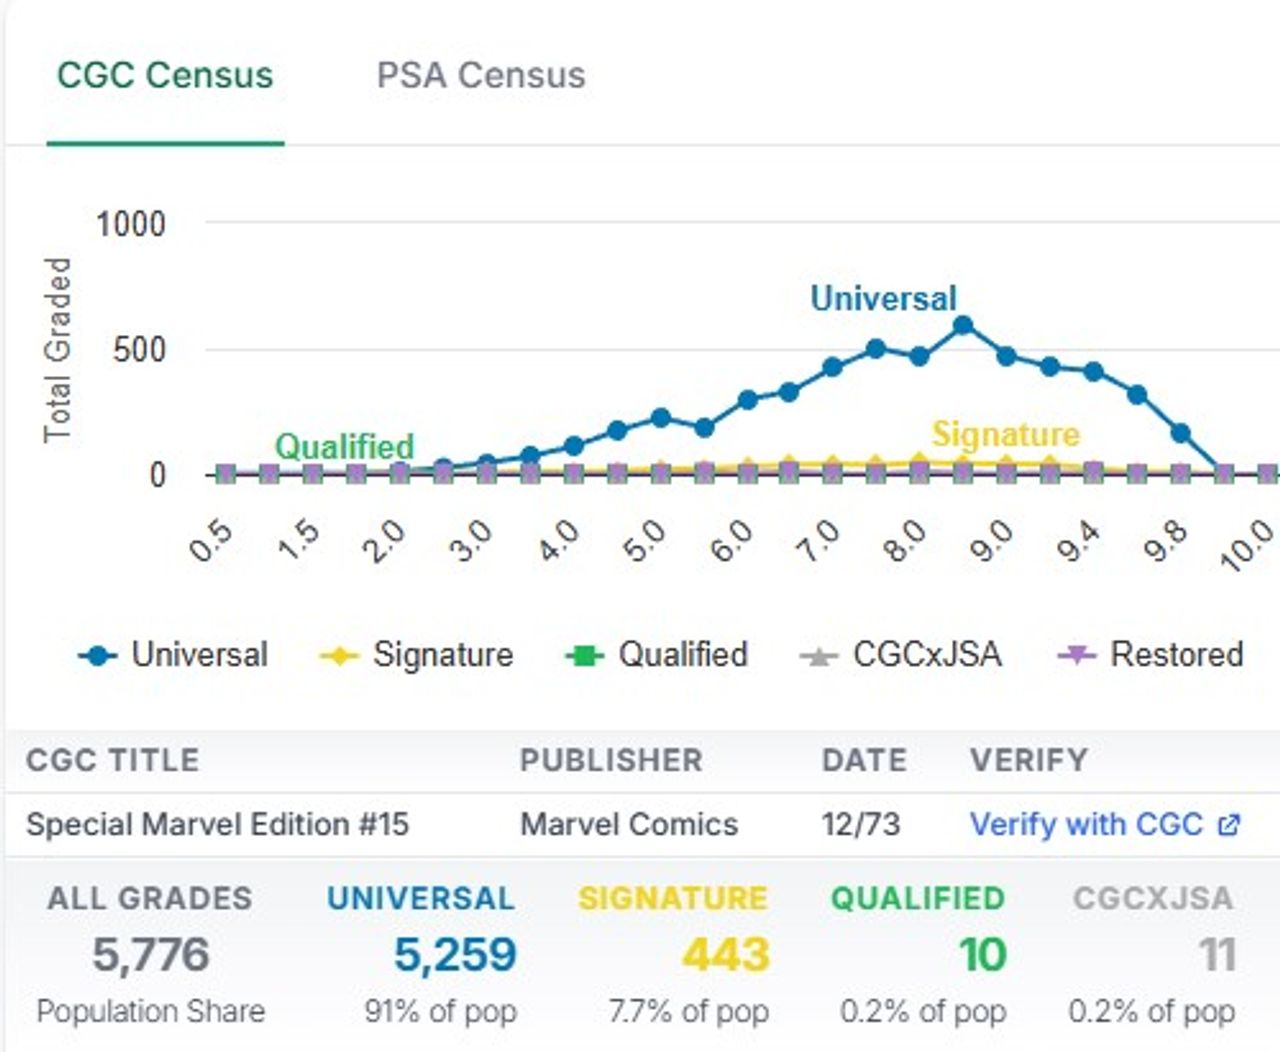Click the Universal peak data point on chart
Viewport: 1280px width, 1052px height.
(x=963, y=325)
